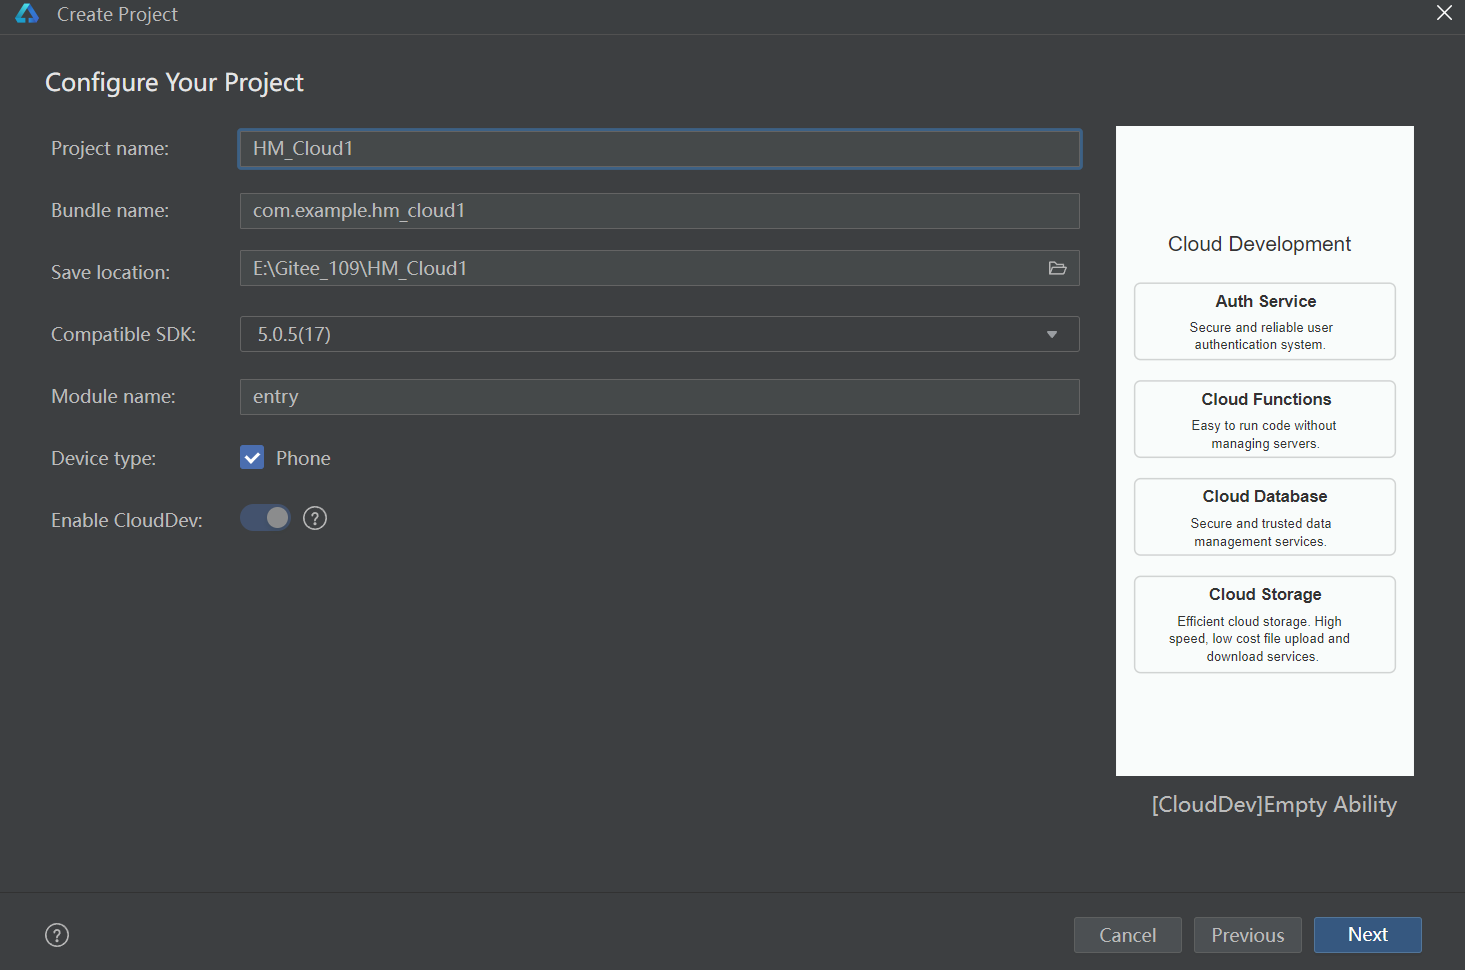The height and width of the screenshot is (970, 1465).
Task: Open the 5.0.5(17) SDK combo box
Action: click(660, 334)
